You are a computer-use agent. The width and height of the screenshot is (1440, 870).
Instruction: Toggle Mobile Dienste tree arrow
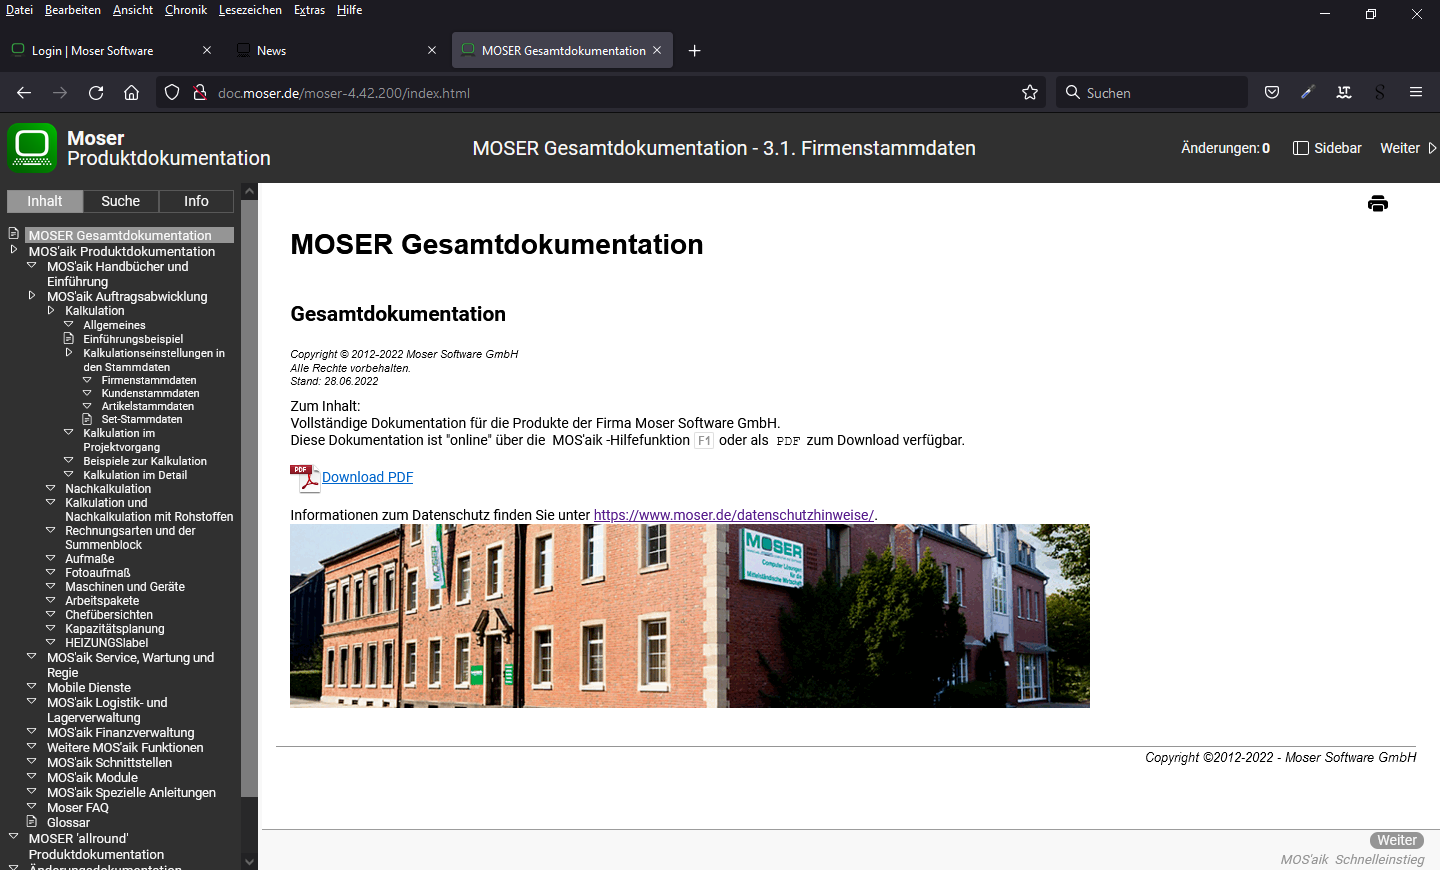pyautogui.click(x=31, y=687)
